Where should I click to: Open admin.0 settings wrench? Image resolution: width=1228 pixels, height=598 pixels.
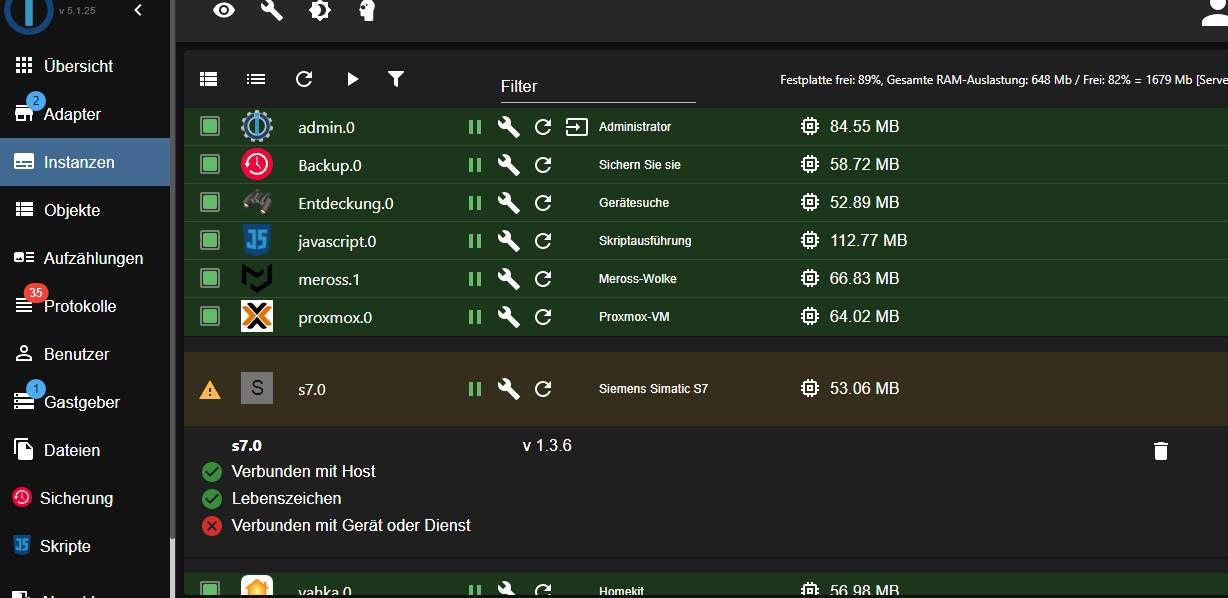coord(509,127)
